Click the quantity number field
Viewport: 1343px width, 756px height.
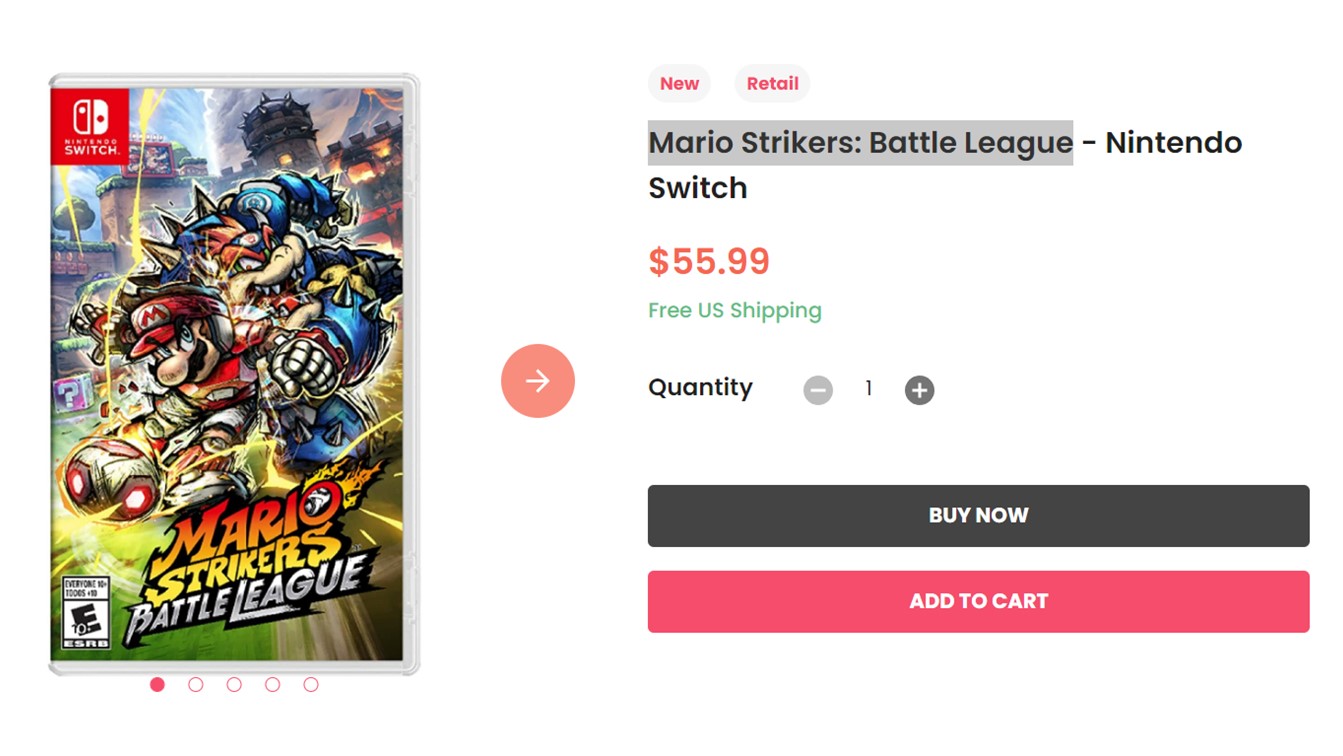point(869,389)
